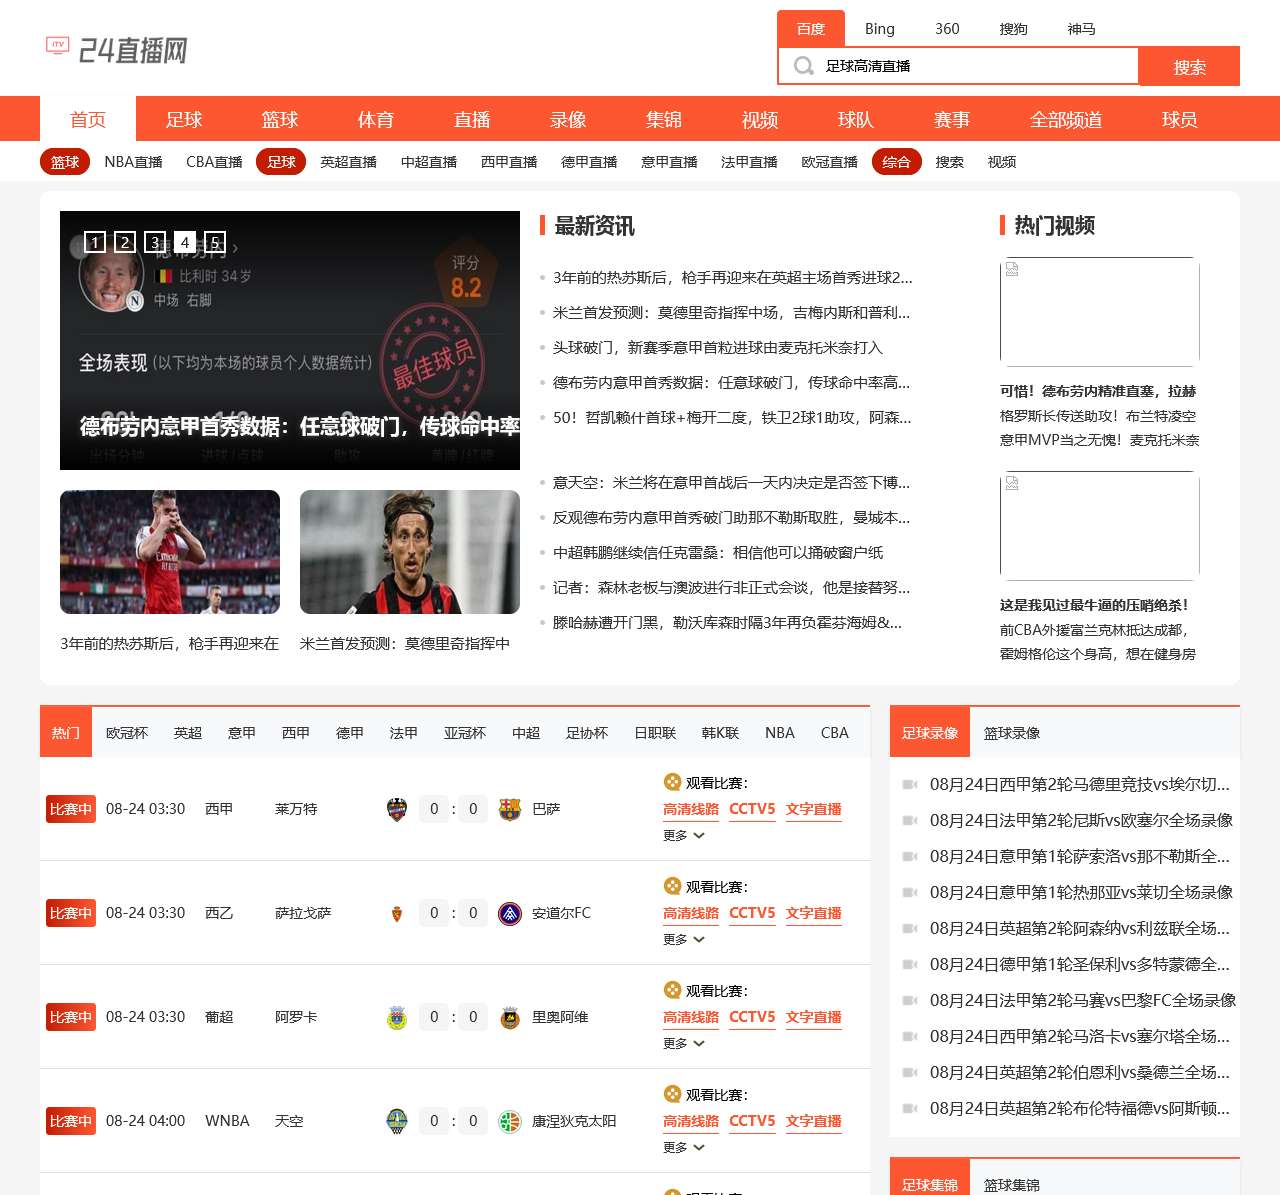Click the magnifier icon in search box

[x=803, y=66]
